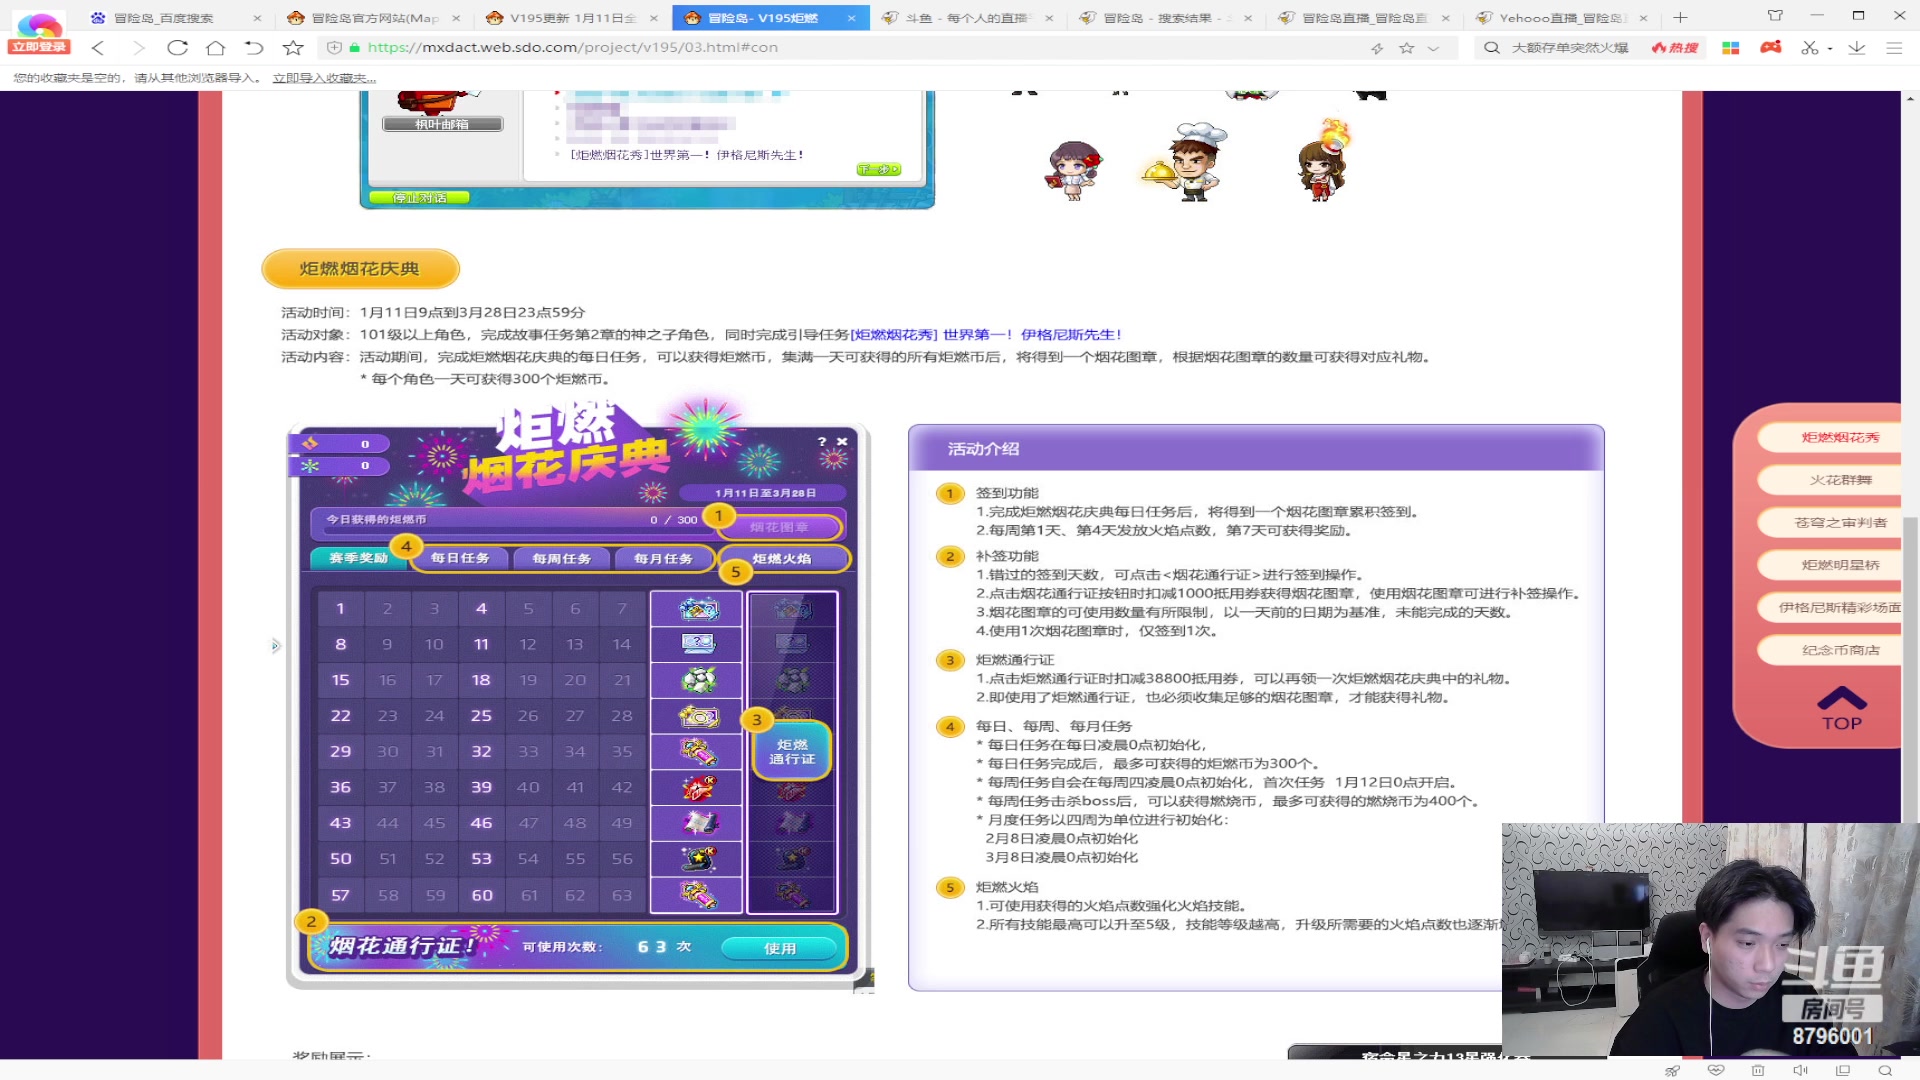Reload the current page
Image resolution: width=1920 pixels, height=1080 pixels.
coord(177,47)
